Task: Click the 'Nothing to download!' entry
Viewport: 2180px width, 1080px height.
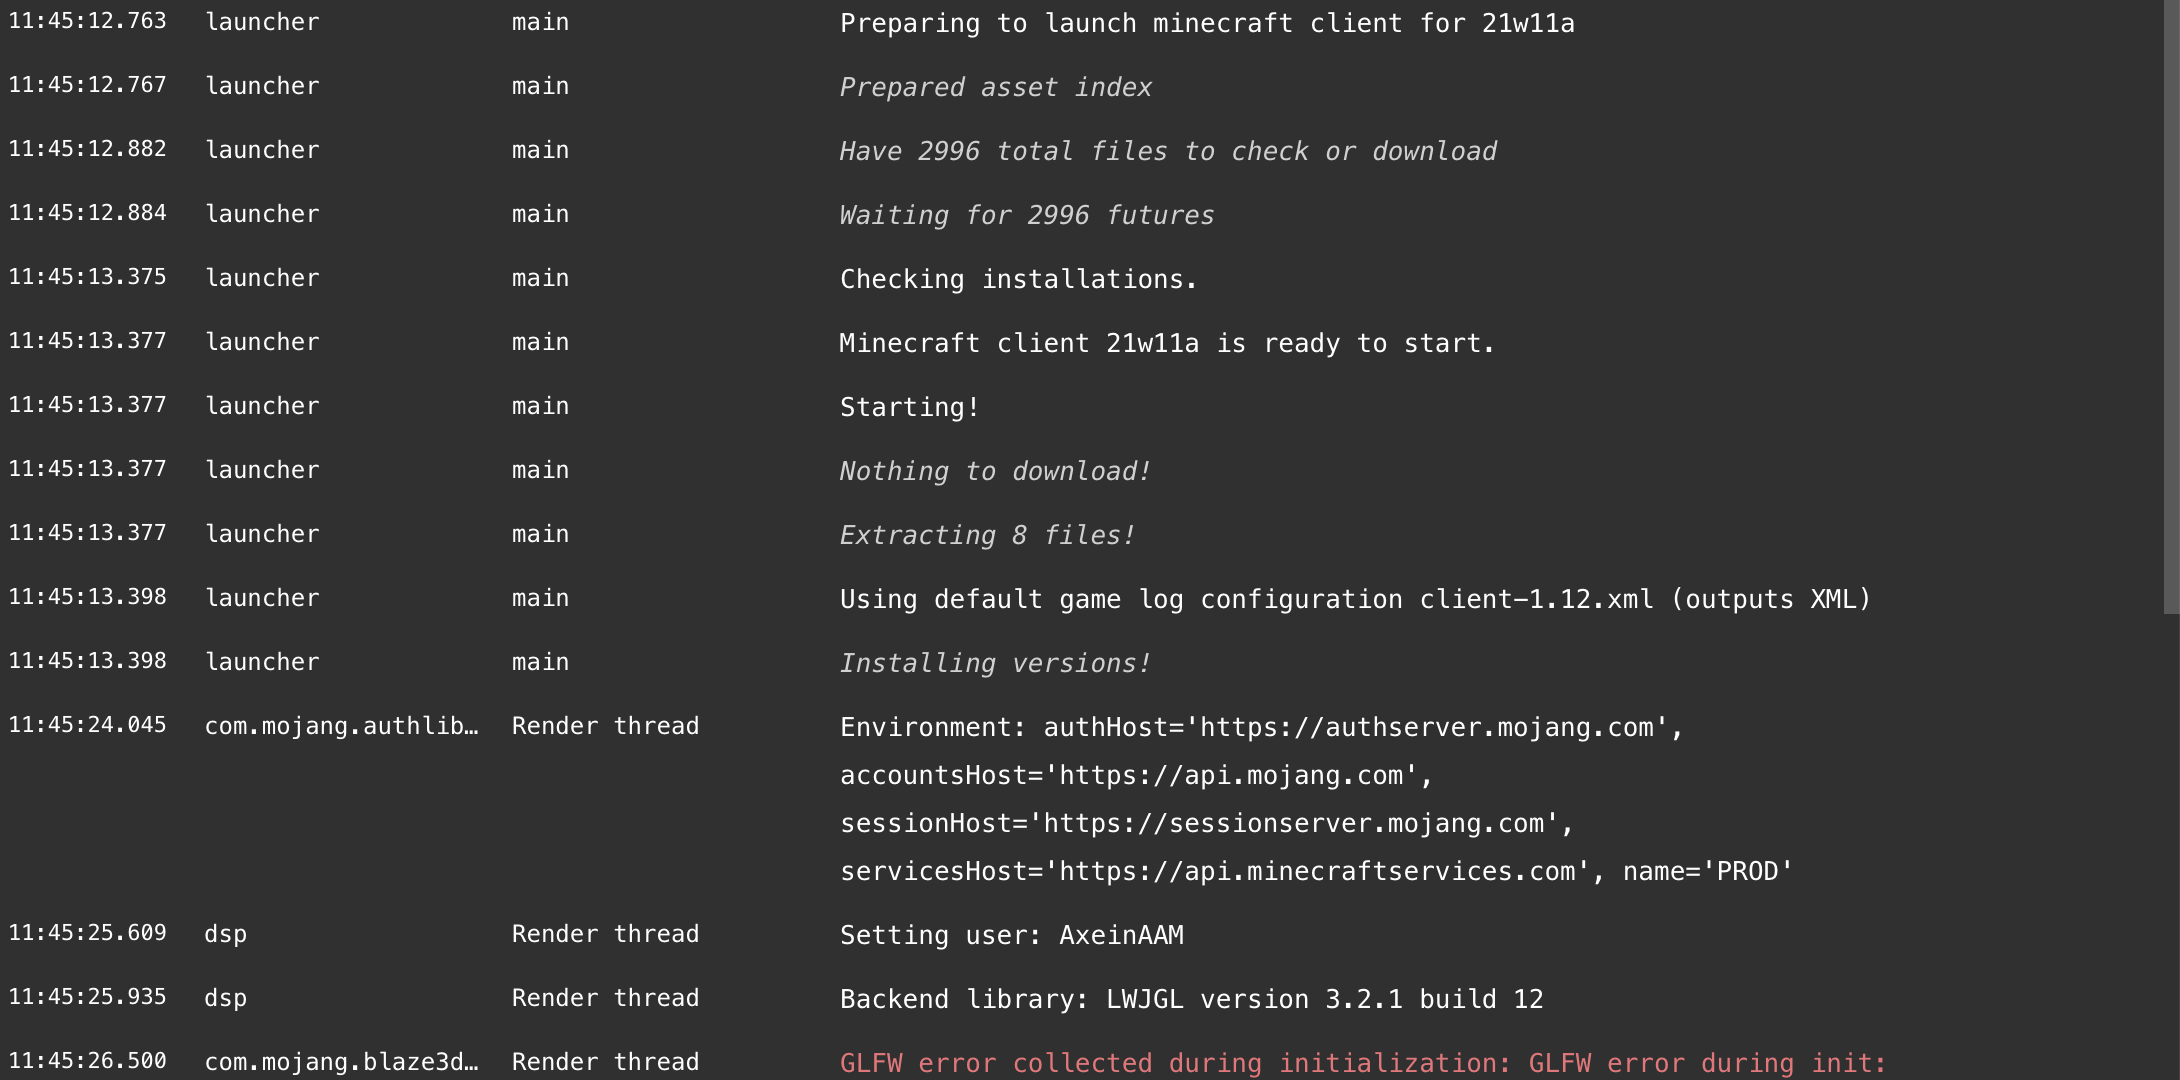Action: coord(995,471)
